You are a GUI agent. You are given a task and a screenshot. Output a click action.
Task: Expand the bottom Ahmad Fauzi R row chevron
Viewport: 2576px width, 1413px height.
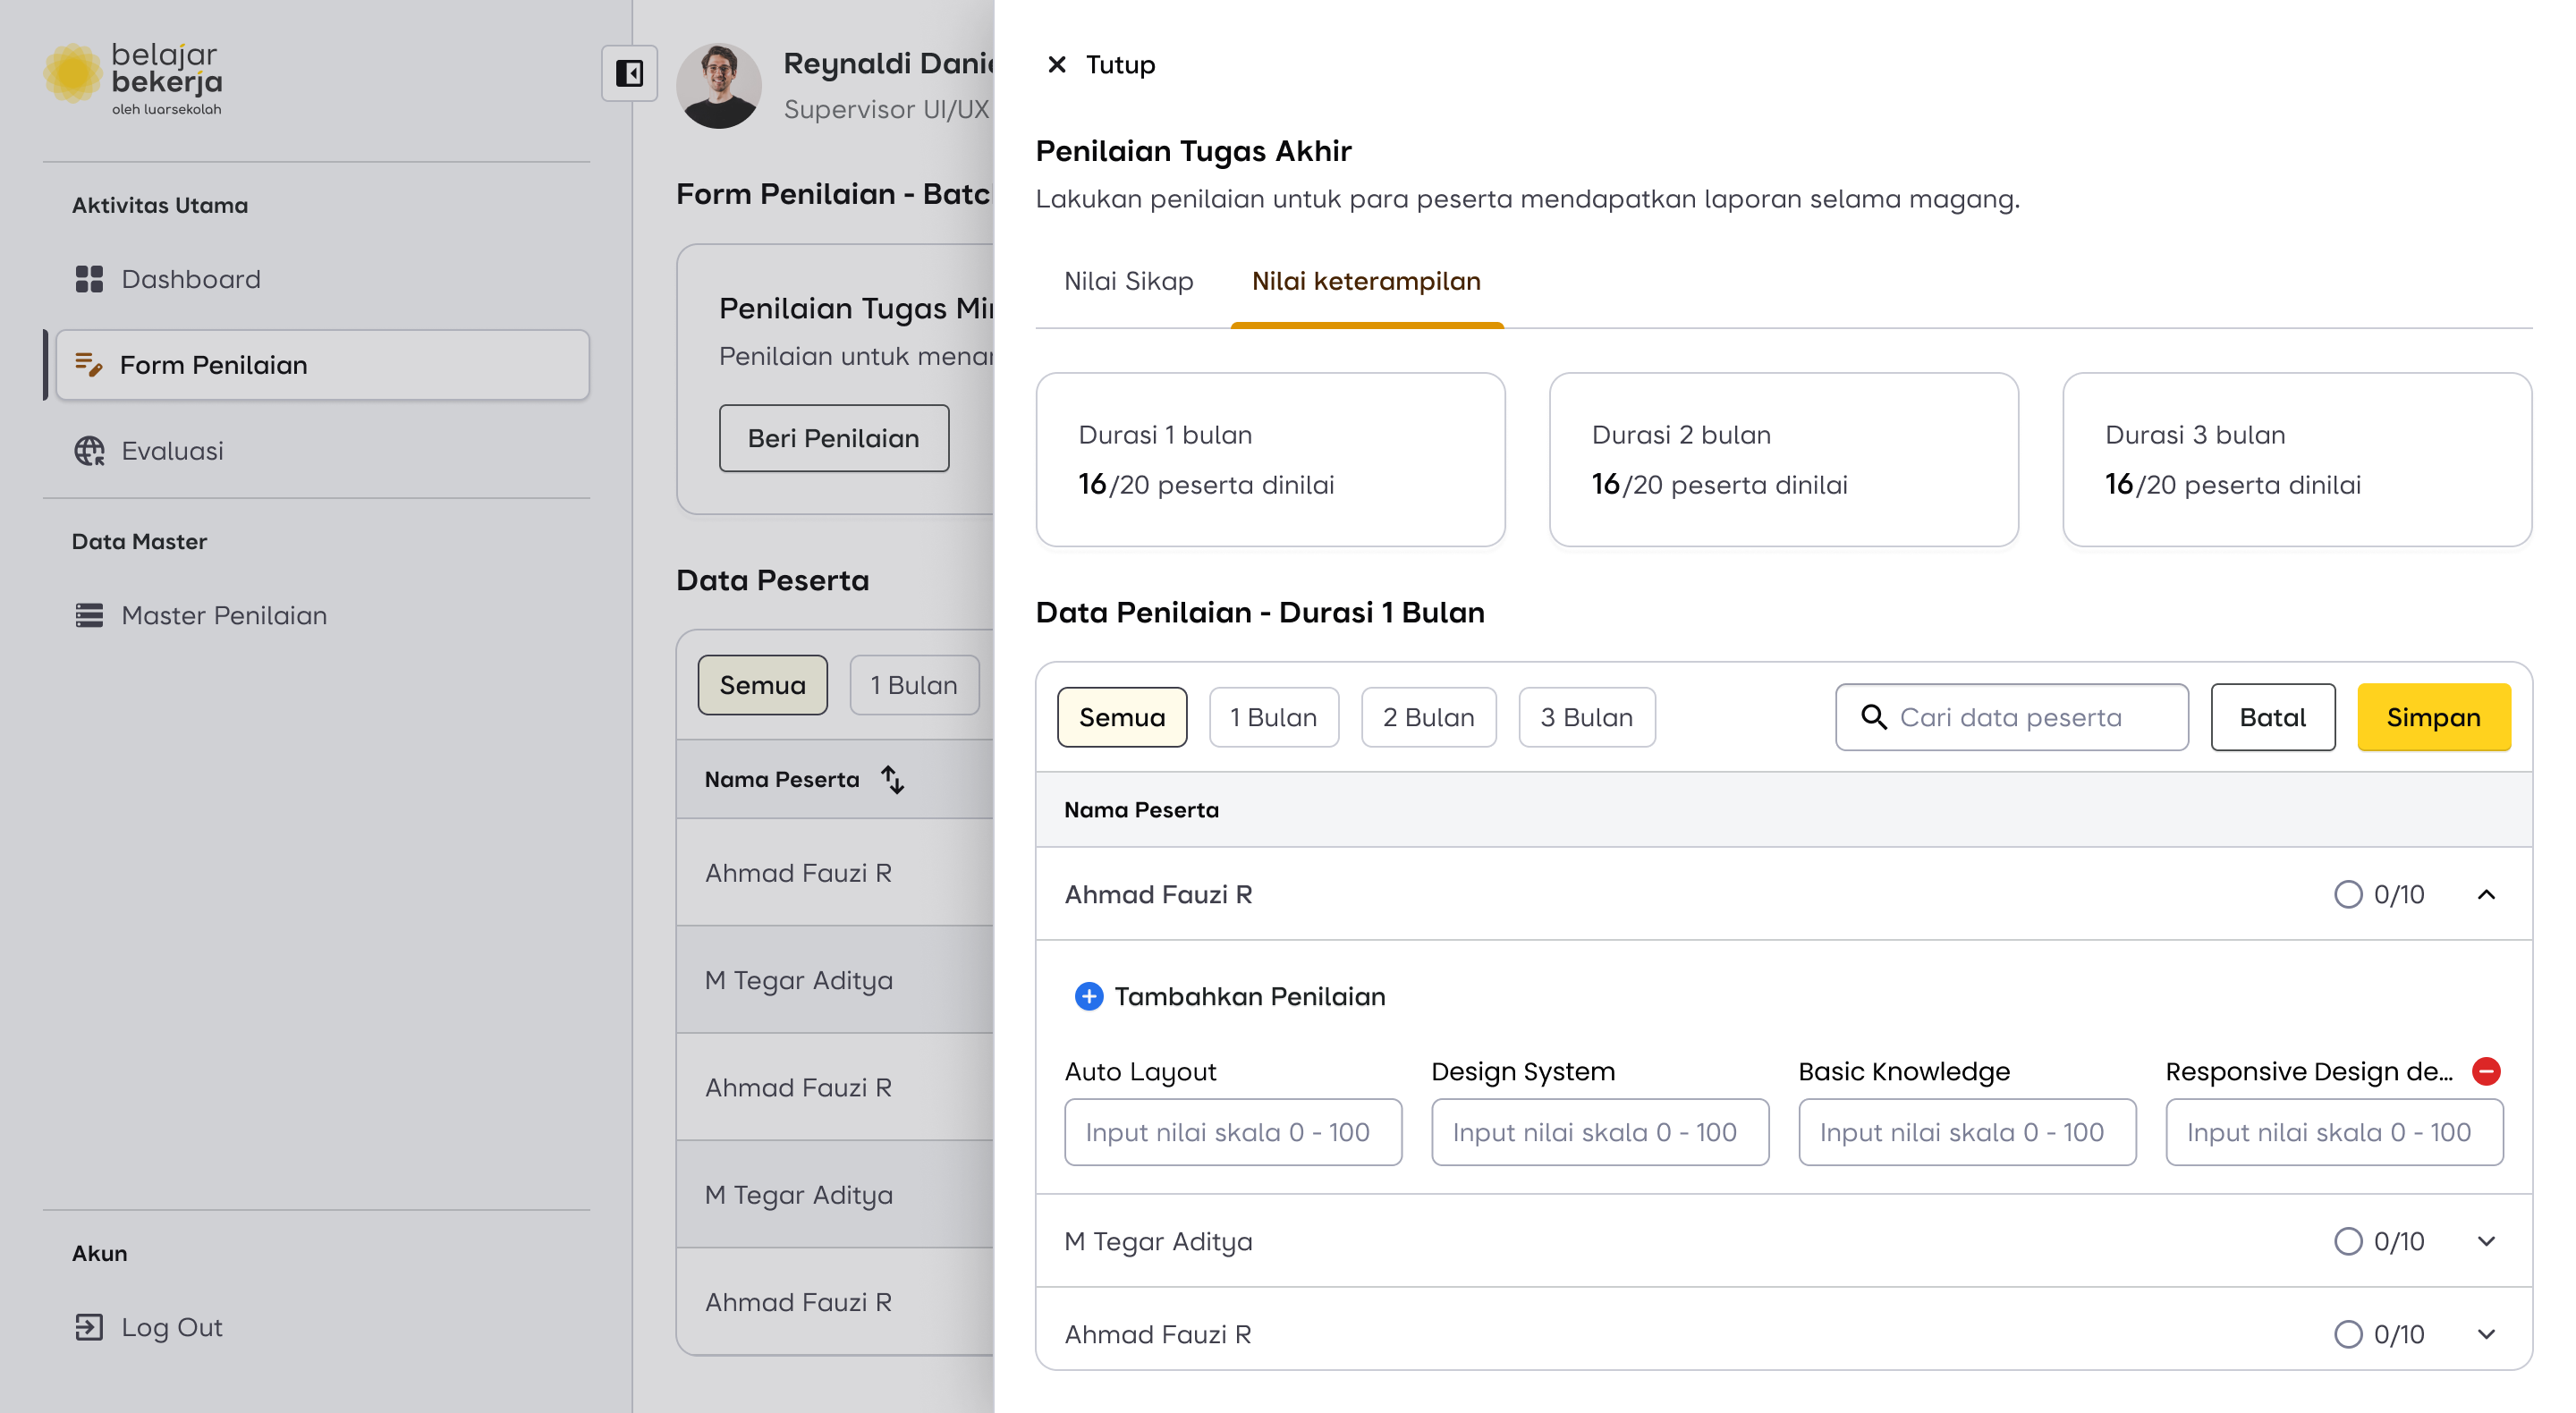(2486, 1334)
